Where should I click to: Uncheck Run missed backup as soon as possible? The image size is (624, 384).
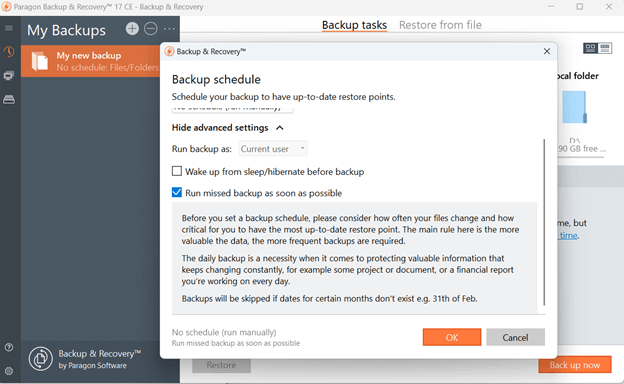click(177, 193)
